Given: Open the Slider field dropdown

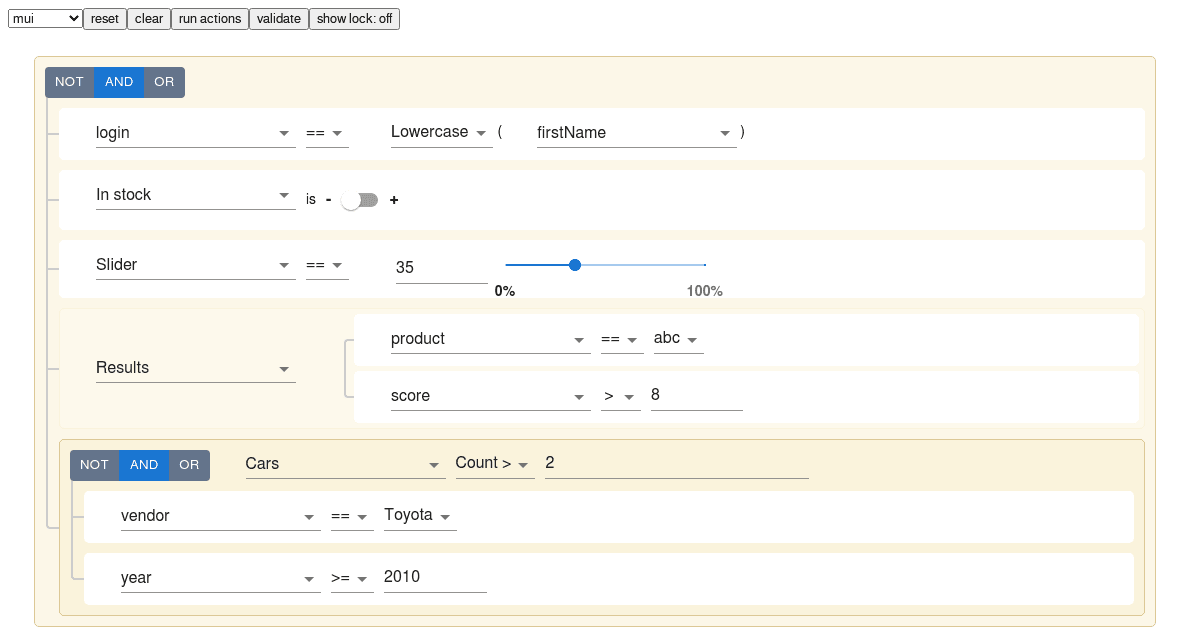Looking at the screenshot, I should point(195,265).
